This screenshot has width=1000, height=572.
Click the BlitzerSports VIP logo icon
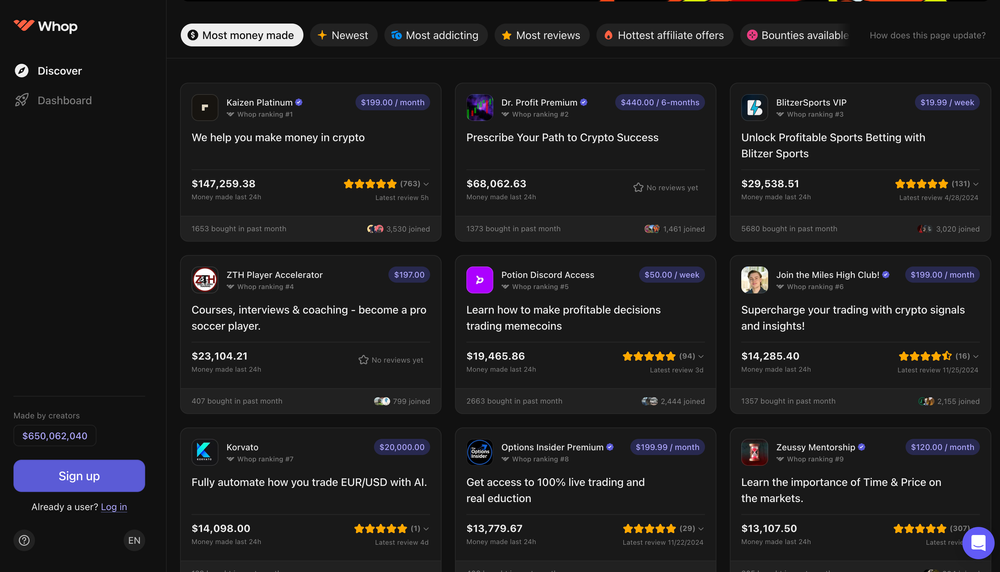click(x=754, y=108)
